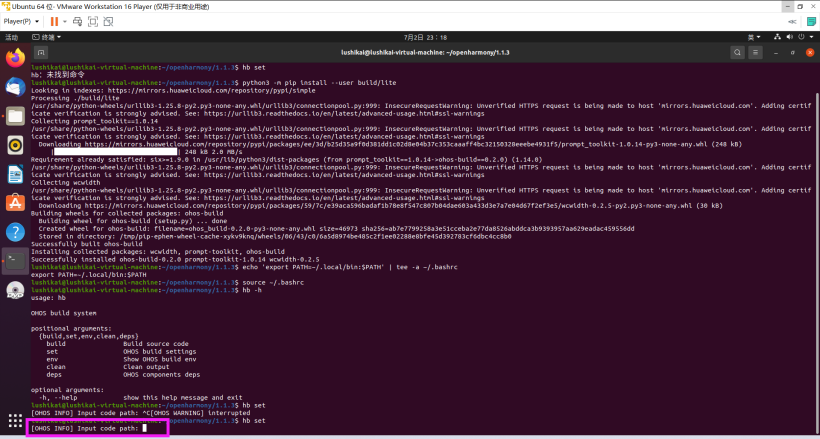Open Ubuntu Software store in the dock
This screenshot has width=820, height=439.
click(15, 203)
